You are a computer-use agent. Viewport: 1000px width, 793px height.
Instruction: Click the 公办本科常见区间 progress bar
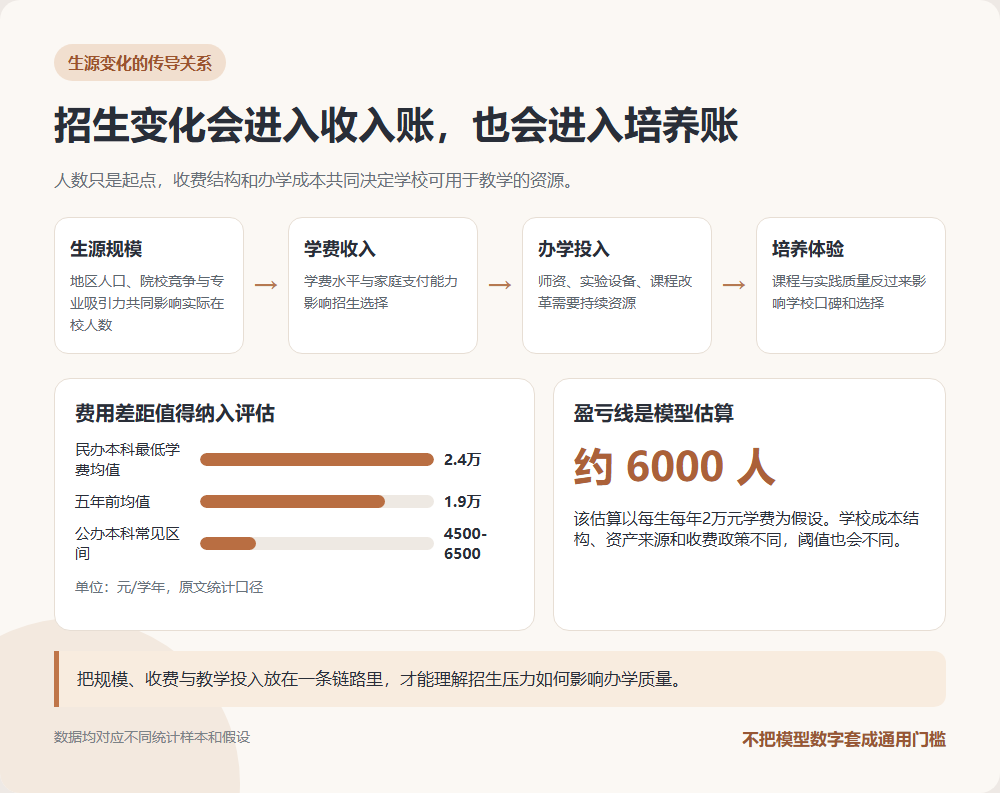pyautogui.click(x=317, y=544)
